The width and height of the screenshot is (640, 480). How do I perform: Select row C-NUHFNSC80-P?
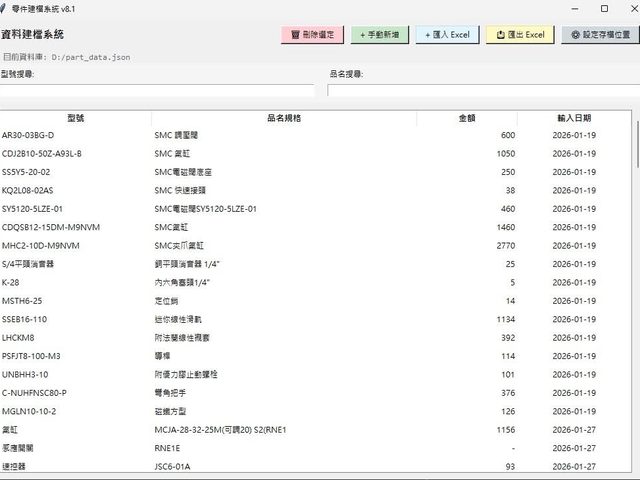pyautogui.click(x=316, y=393)
